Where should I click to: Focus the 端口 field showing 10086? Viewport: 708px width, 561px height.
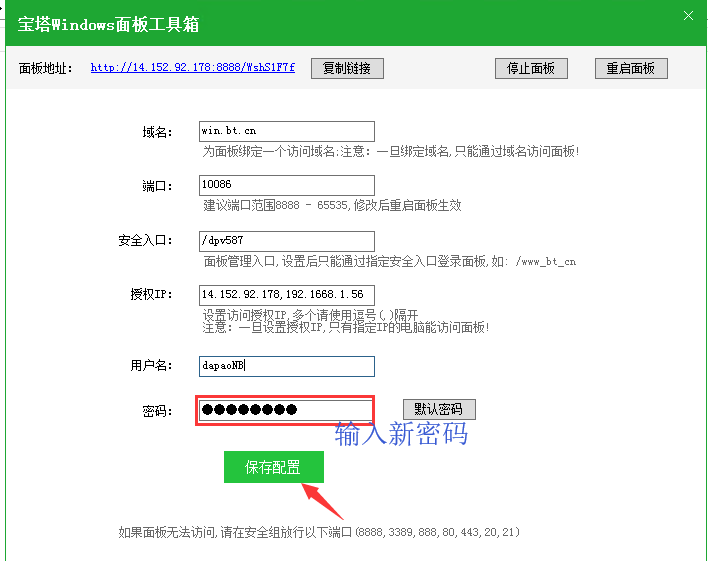click(287, 185)
